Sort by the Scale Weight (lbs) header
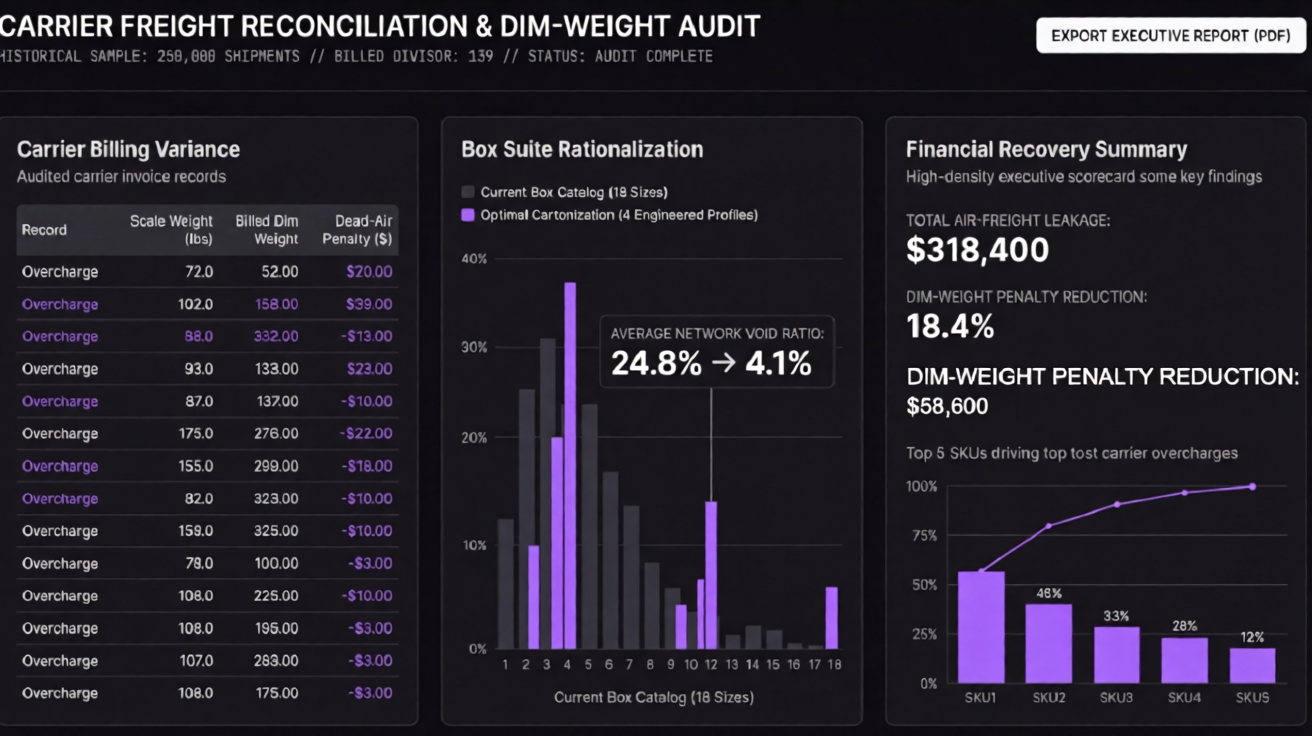Viewport: 1312px width, 736px height. click(171, 230)
